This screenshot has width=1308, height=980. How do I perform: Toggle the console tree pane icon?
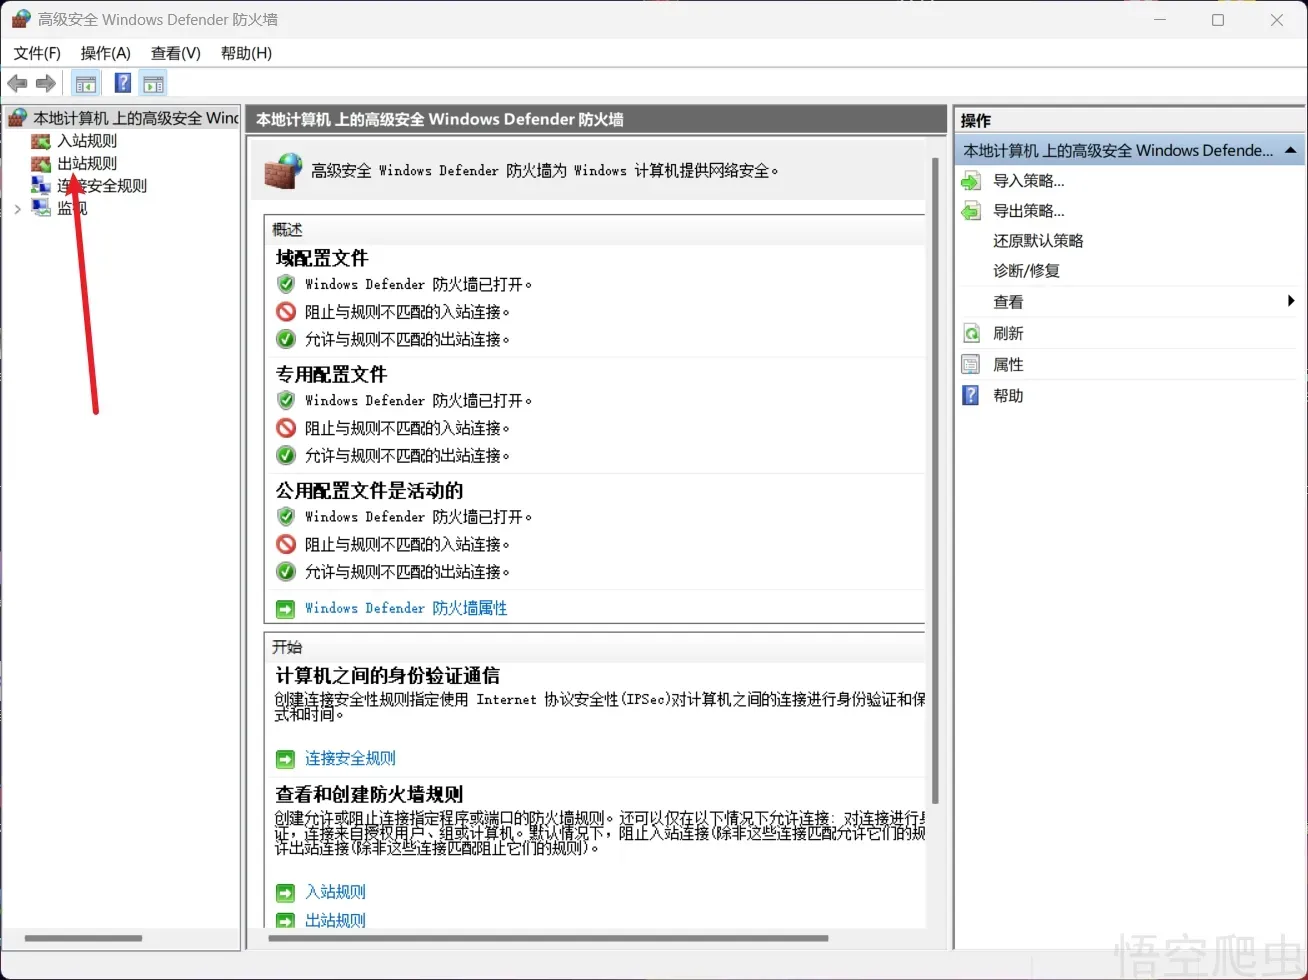click(86, 83)
